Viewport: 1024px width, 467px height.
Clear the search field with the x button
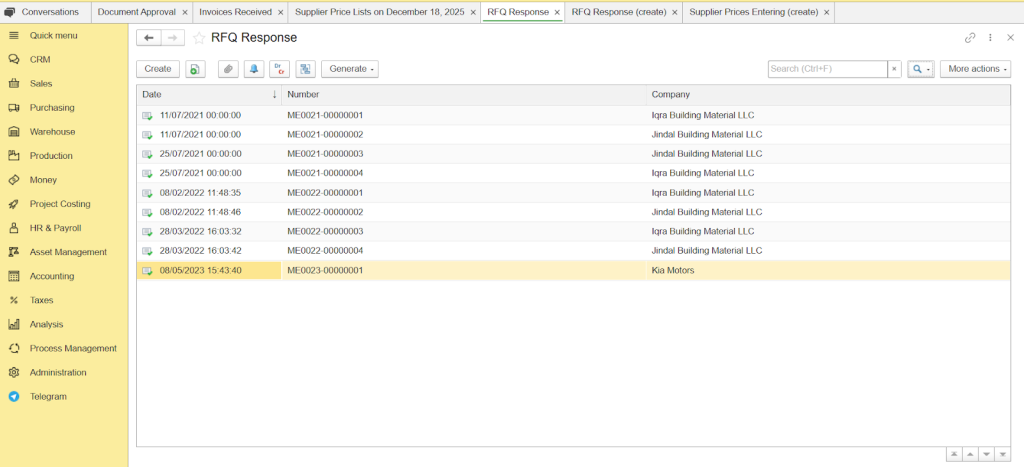click(894, 69)
